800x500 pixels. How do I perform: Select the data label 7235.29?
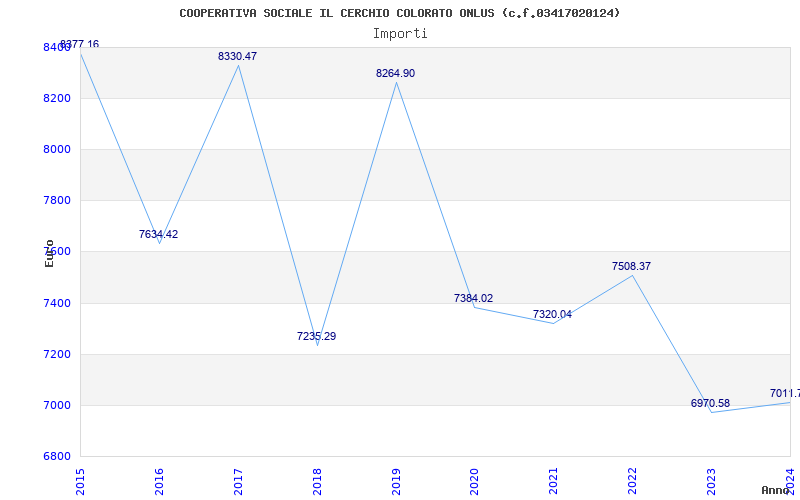(316, 337)
